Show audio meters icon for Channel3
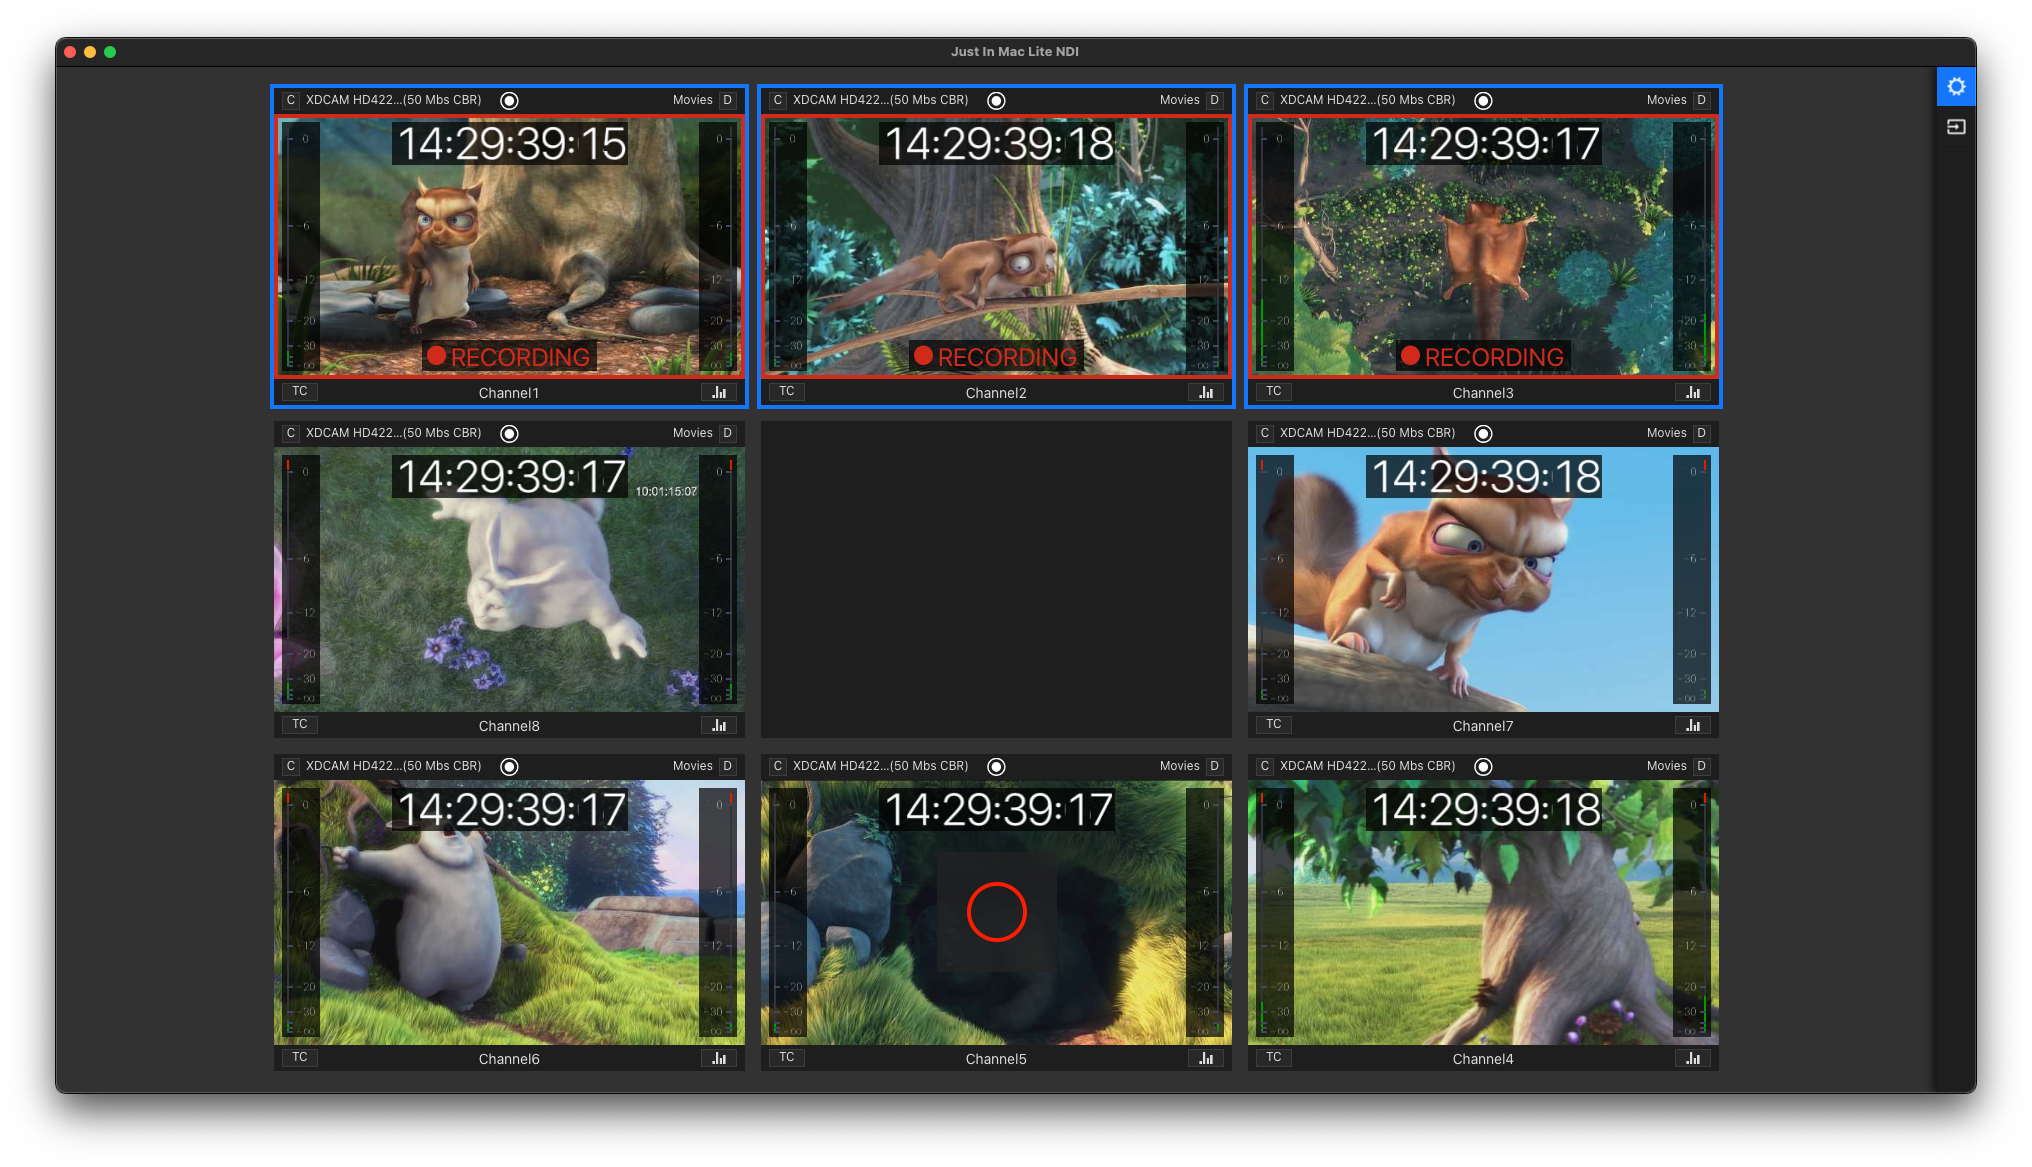Image resolution: width=2032 pixels, height=1167 pixels. 1693,392
